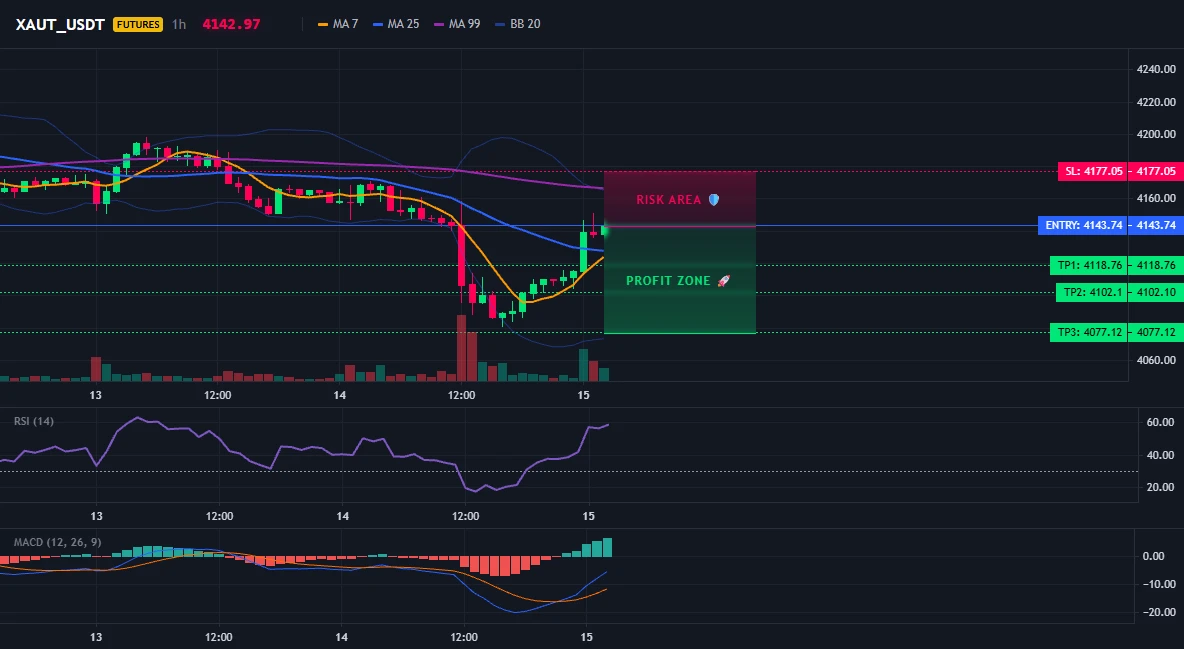This screenshot has width=1184, height=649.
Task: Click the rocket icon in the Profit Zone
Action: click(x=723, y=281)
